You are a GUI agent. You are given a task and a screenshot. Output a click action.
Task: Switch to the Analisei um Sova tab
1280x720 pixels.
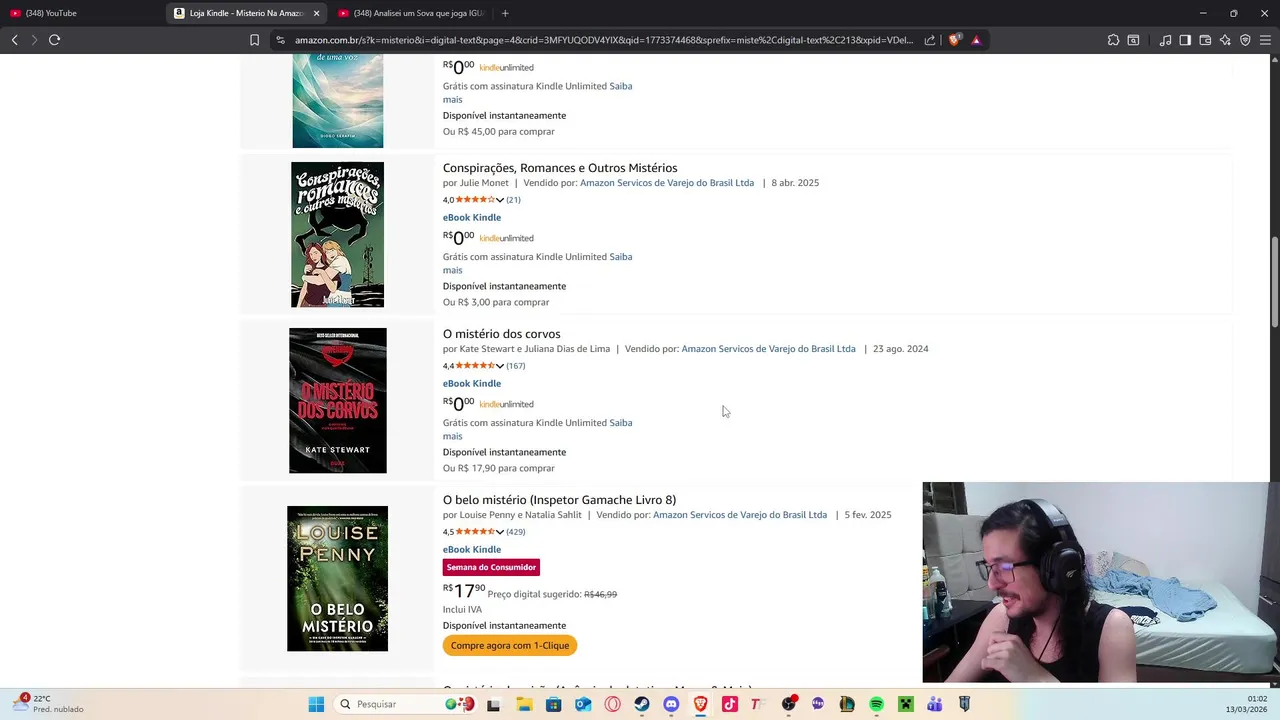(x=412, y=13)
